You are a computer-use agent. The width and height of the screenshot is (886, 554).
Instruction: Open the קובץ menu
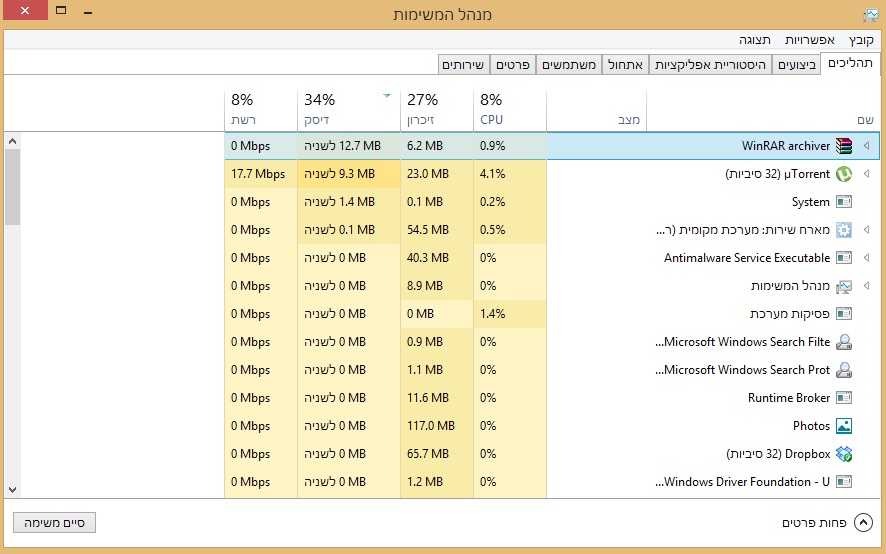coord(861,40)
